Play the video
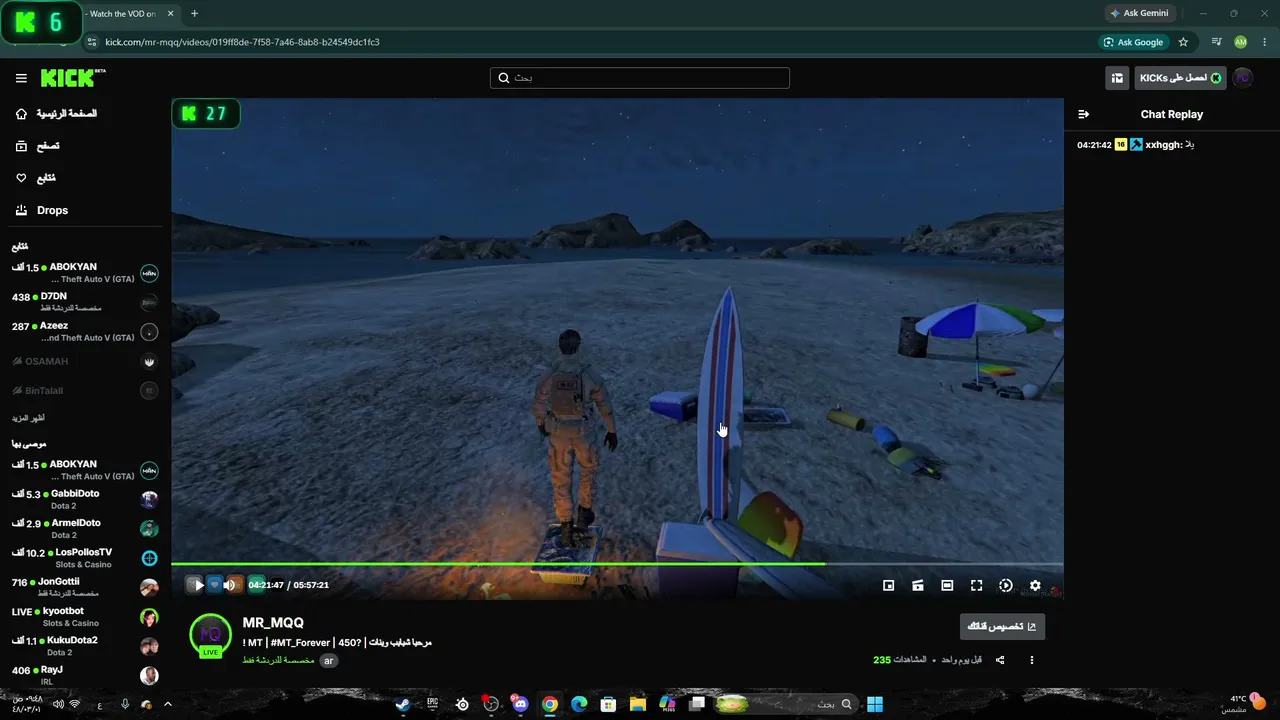1280x720 pixels. [x=198, y=585]
